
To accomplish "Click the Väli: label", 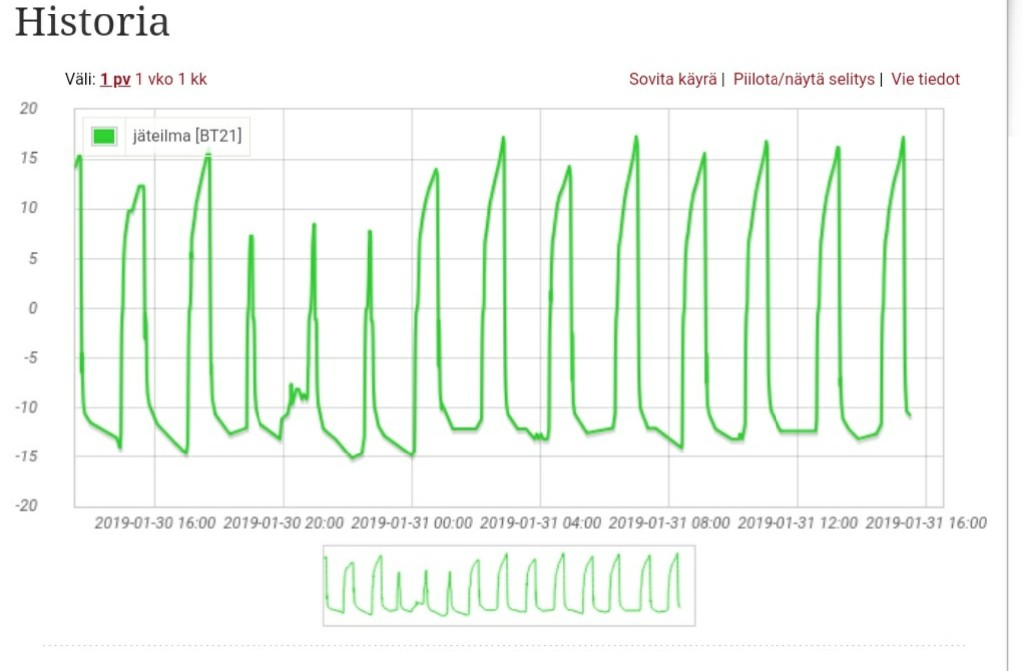I will 80,80.
